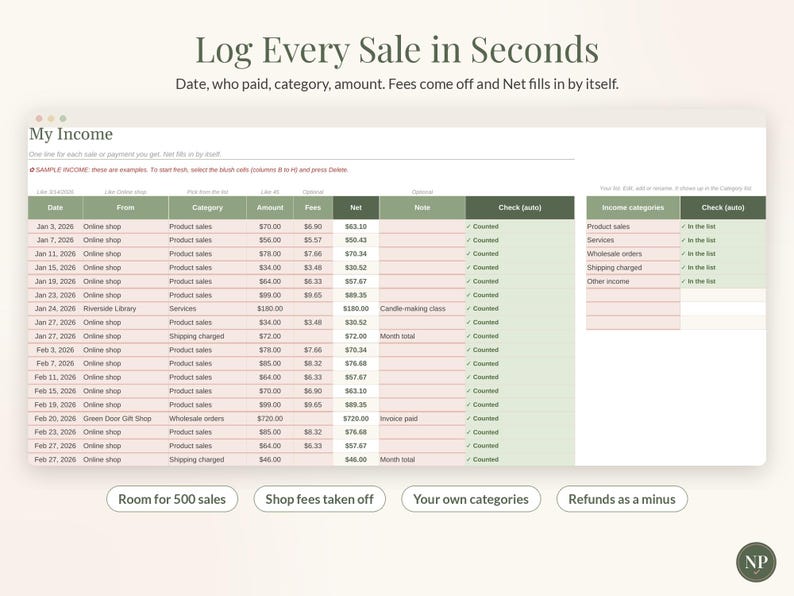Select the Note column header
This screenshot has width=794, height=596.
[x=422, y=208]
